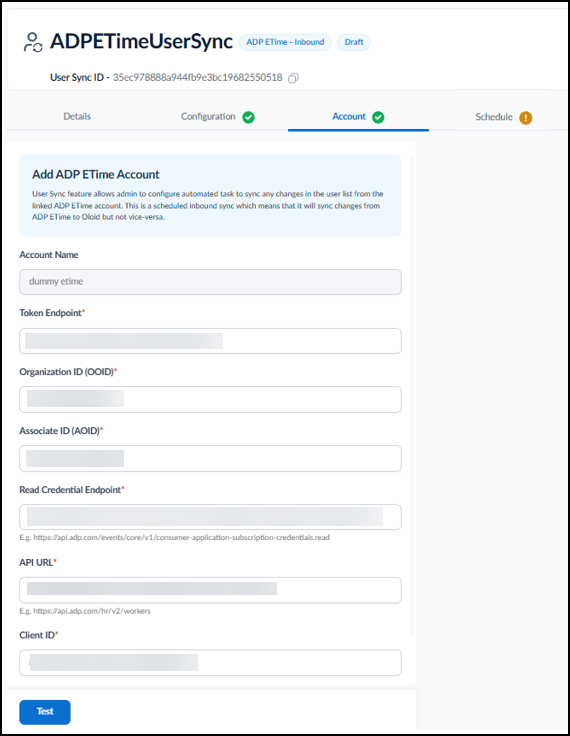Click the Test button

point(45,712)
